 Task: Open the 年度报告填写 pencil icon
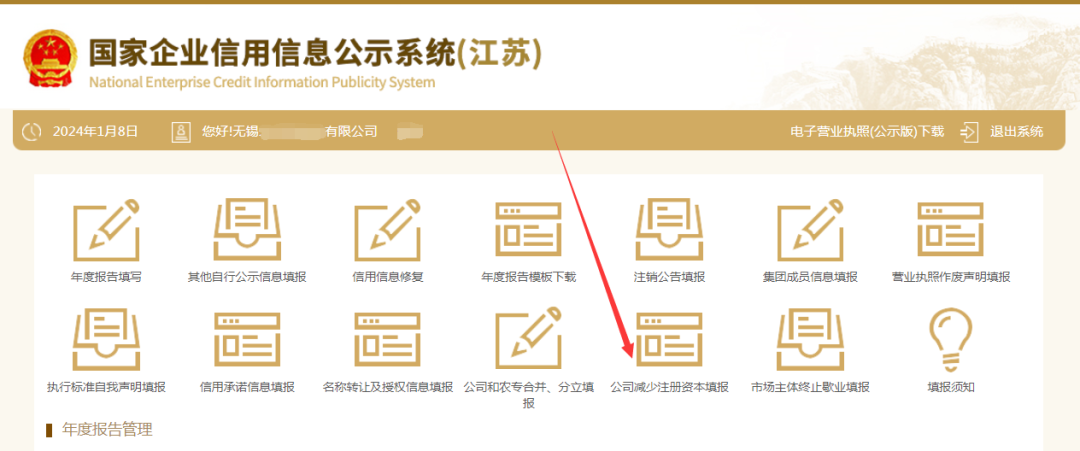[106, 229]
